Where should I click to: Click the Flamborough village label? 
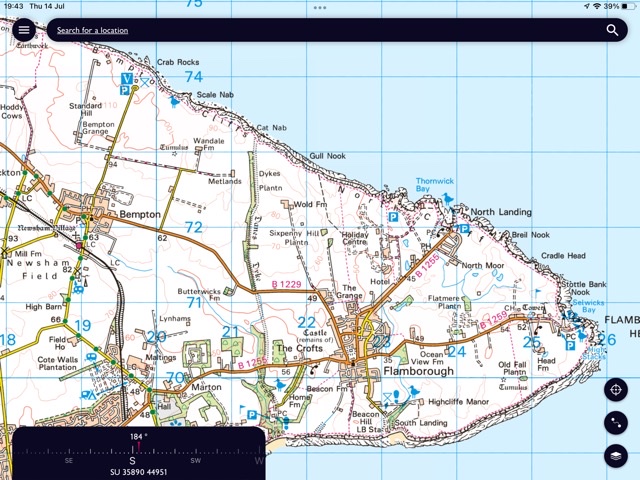tap(419, 371)
